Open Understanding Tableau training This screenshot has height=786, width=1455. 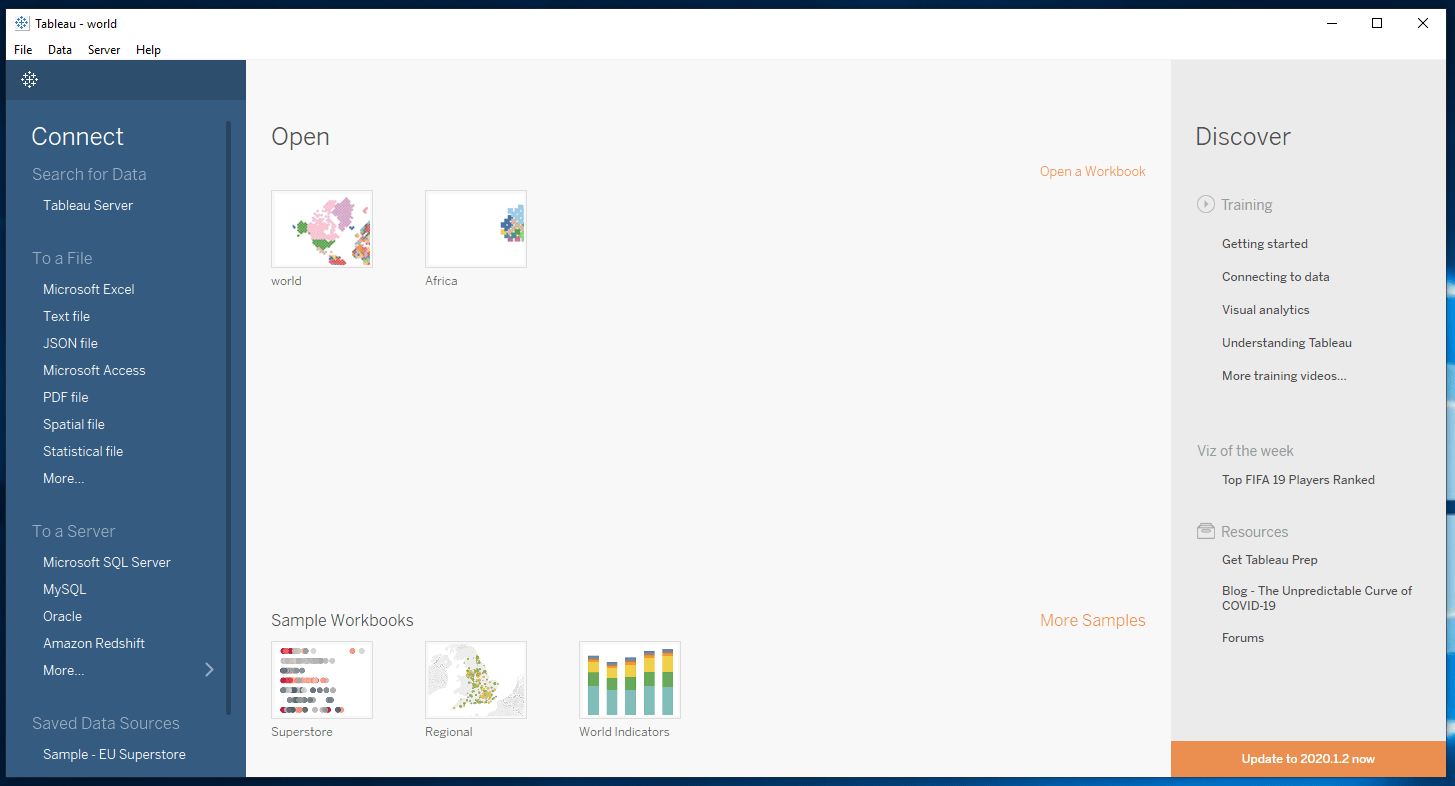(1287, 342)
